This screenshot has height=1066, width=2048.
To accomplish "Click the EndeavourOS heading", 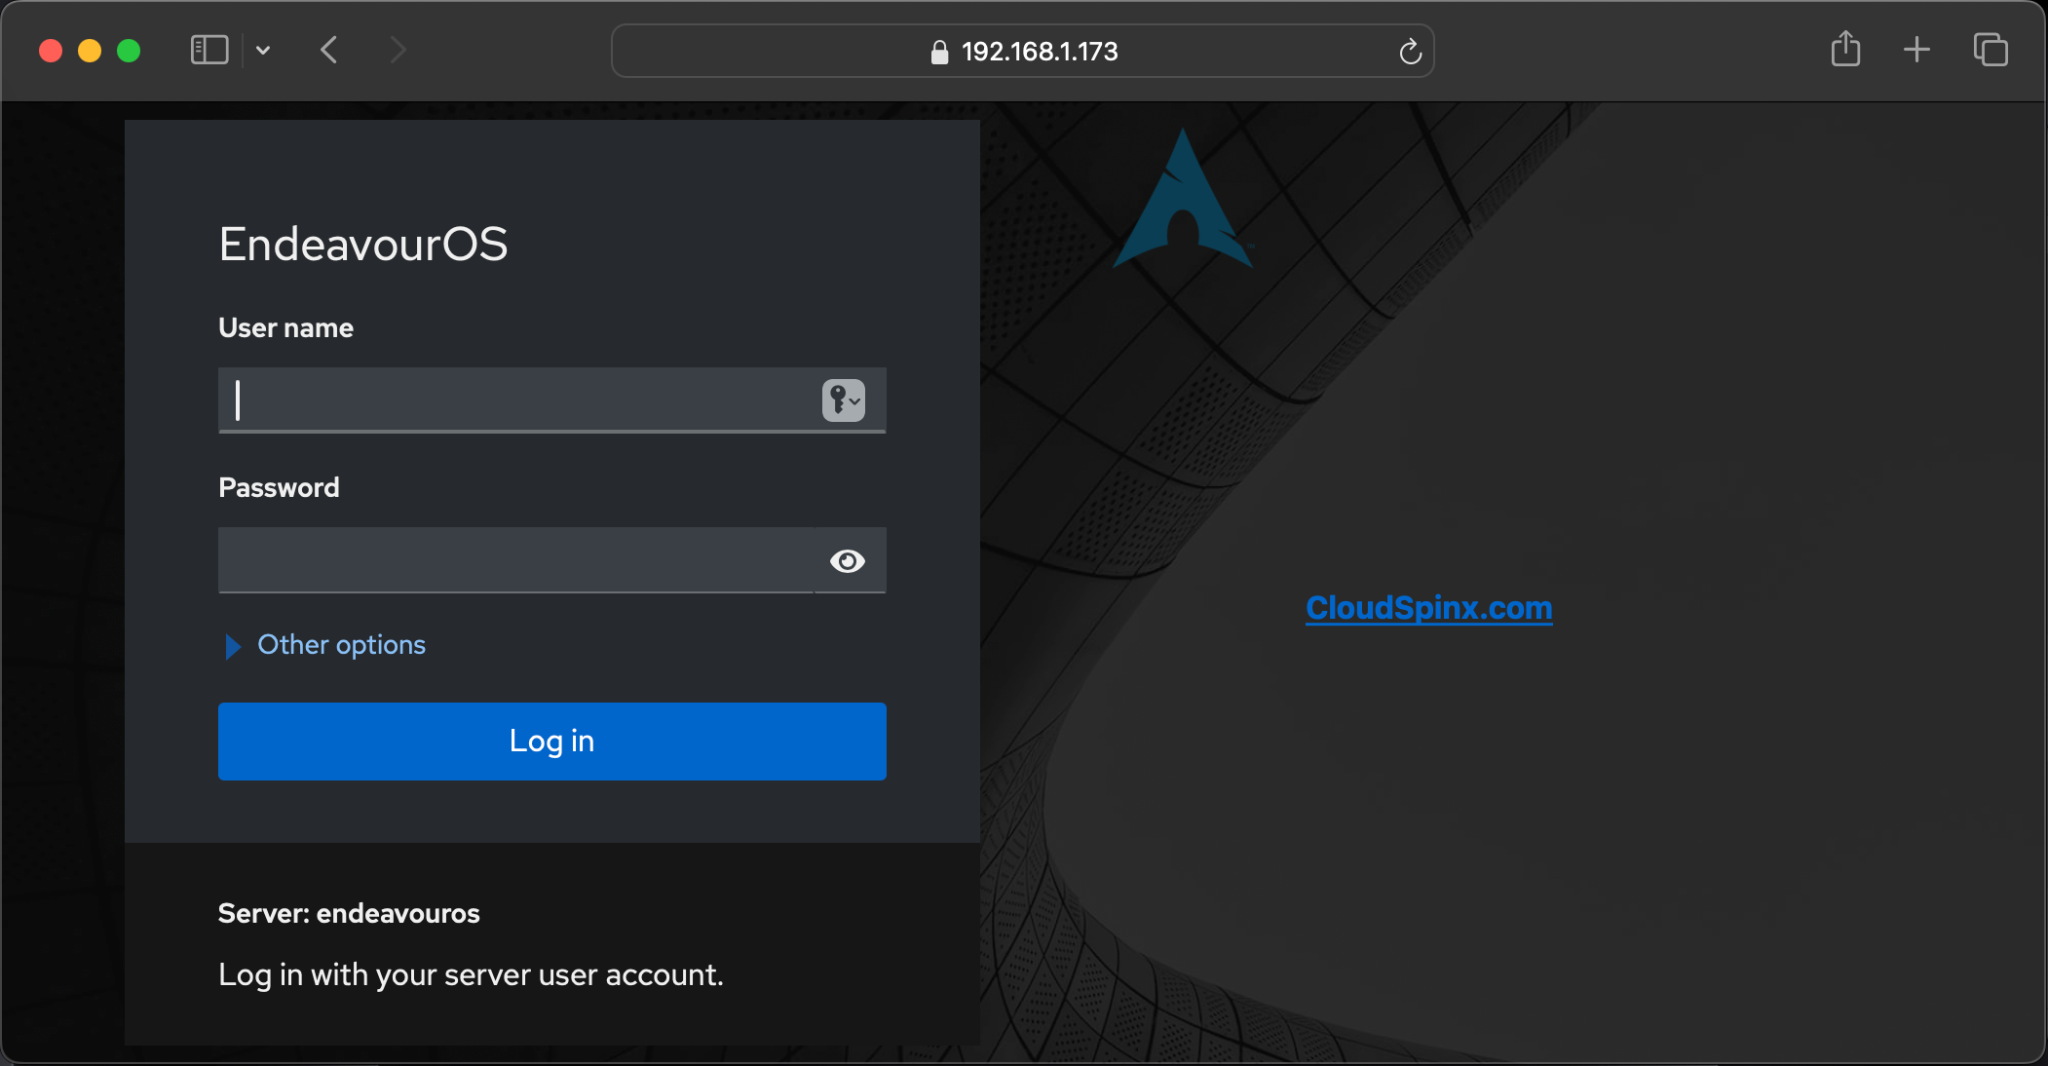I will pyautogui.click(x=363, y=242).
